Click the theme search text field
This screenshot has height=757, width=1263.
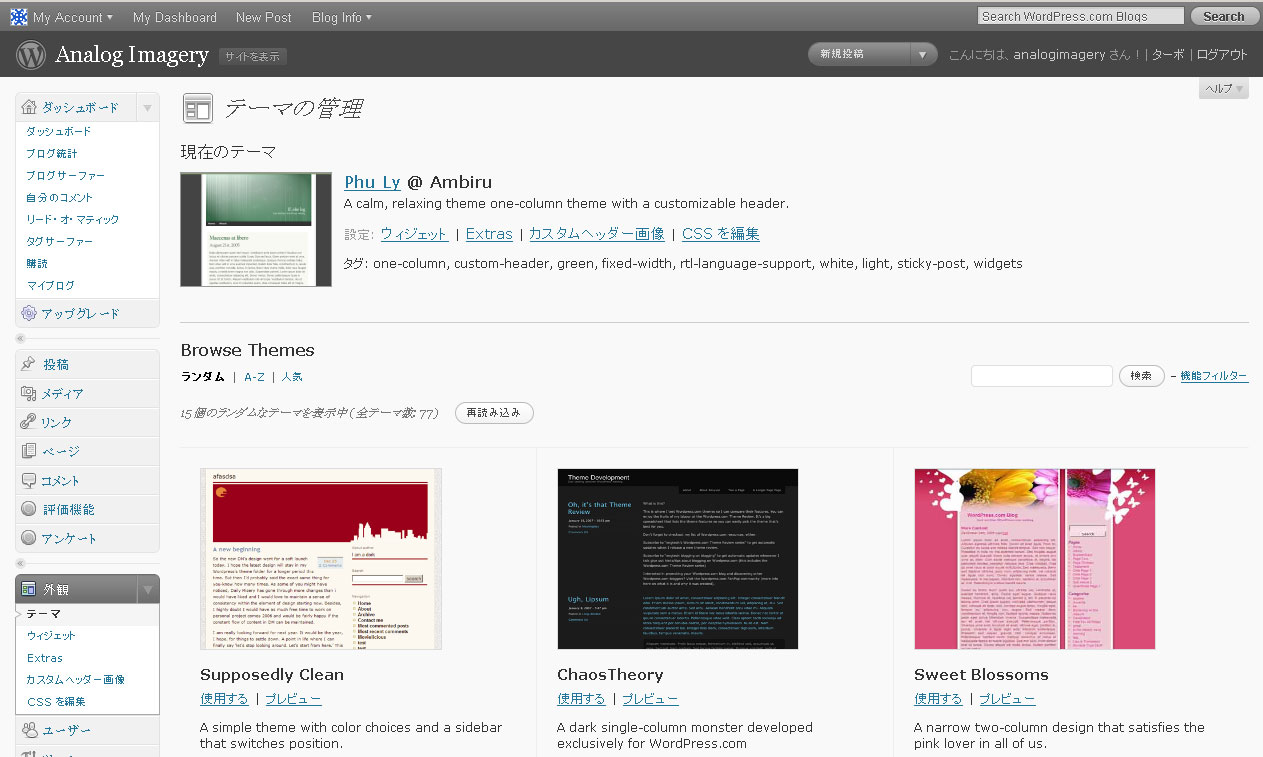[1041, 376]
